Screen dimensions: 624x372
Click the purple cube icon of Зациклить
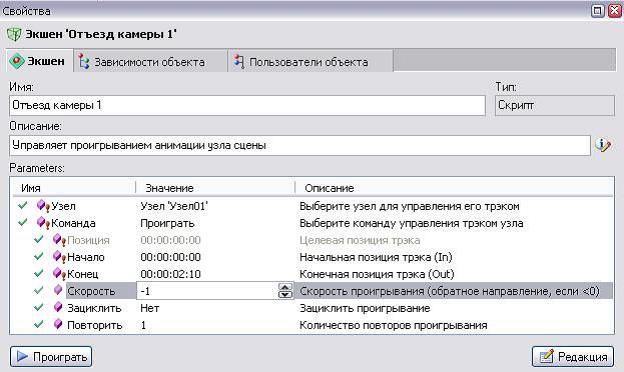pos(58,308)
